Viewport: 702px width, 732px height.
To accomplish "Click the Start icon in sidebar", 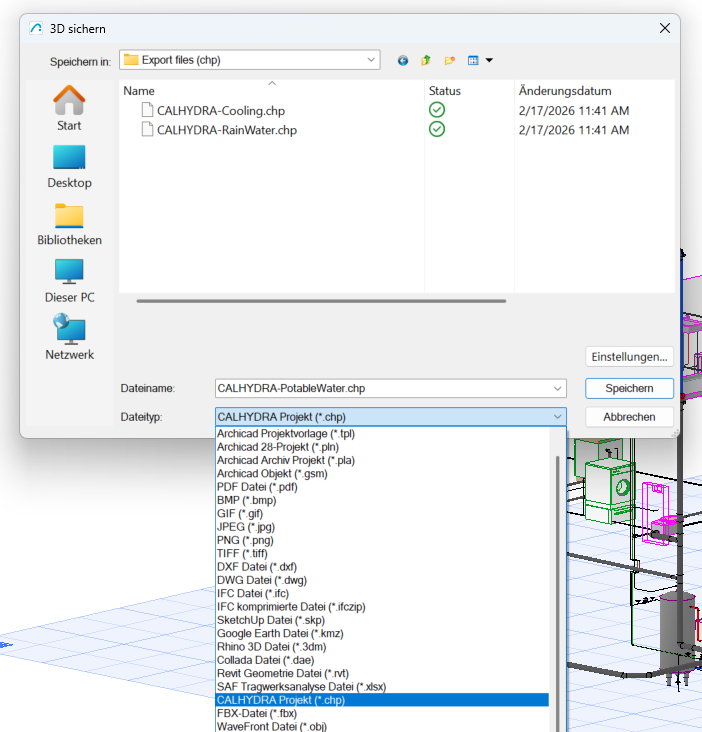I will click(69, 108).
